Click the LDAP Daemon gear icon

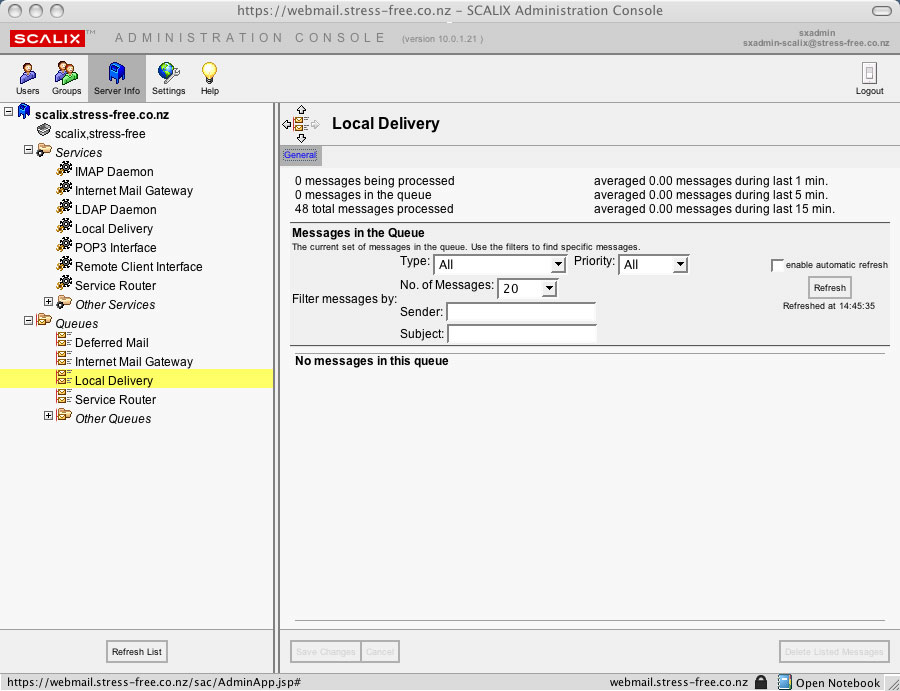(64, 207)
